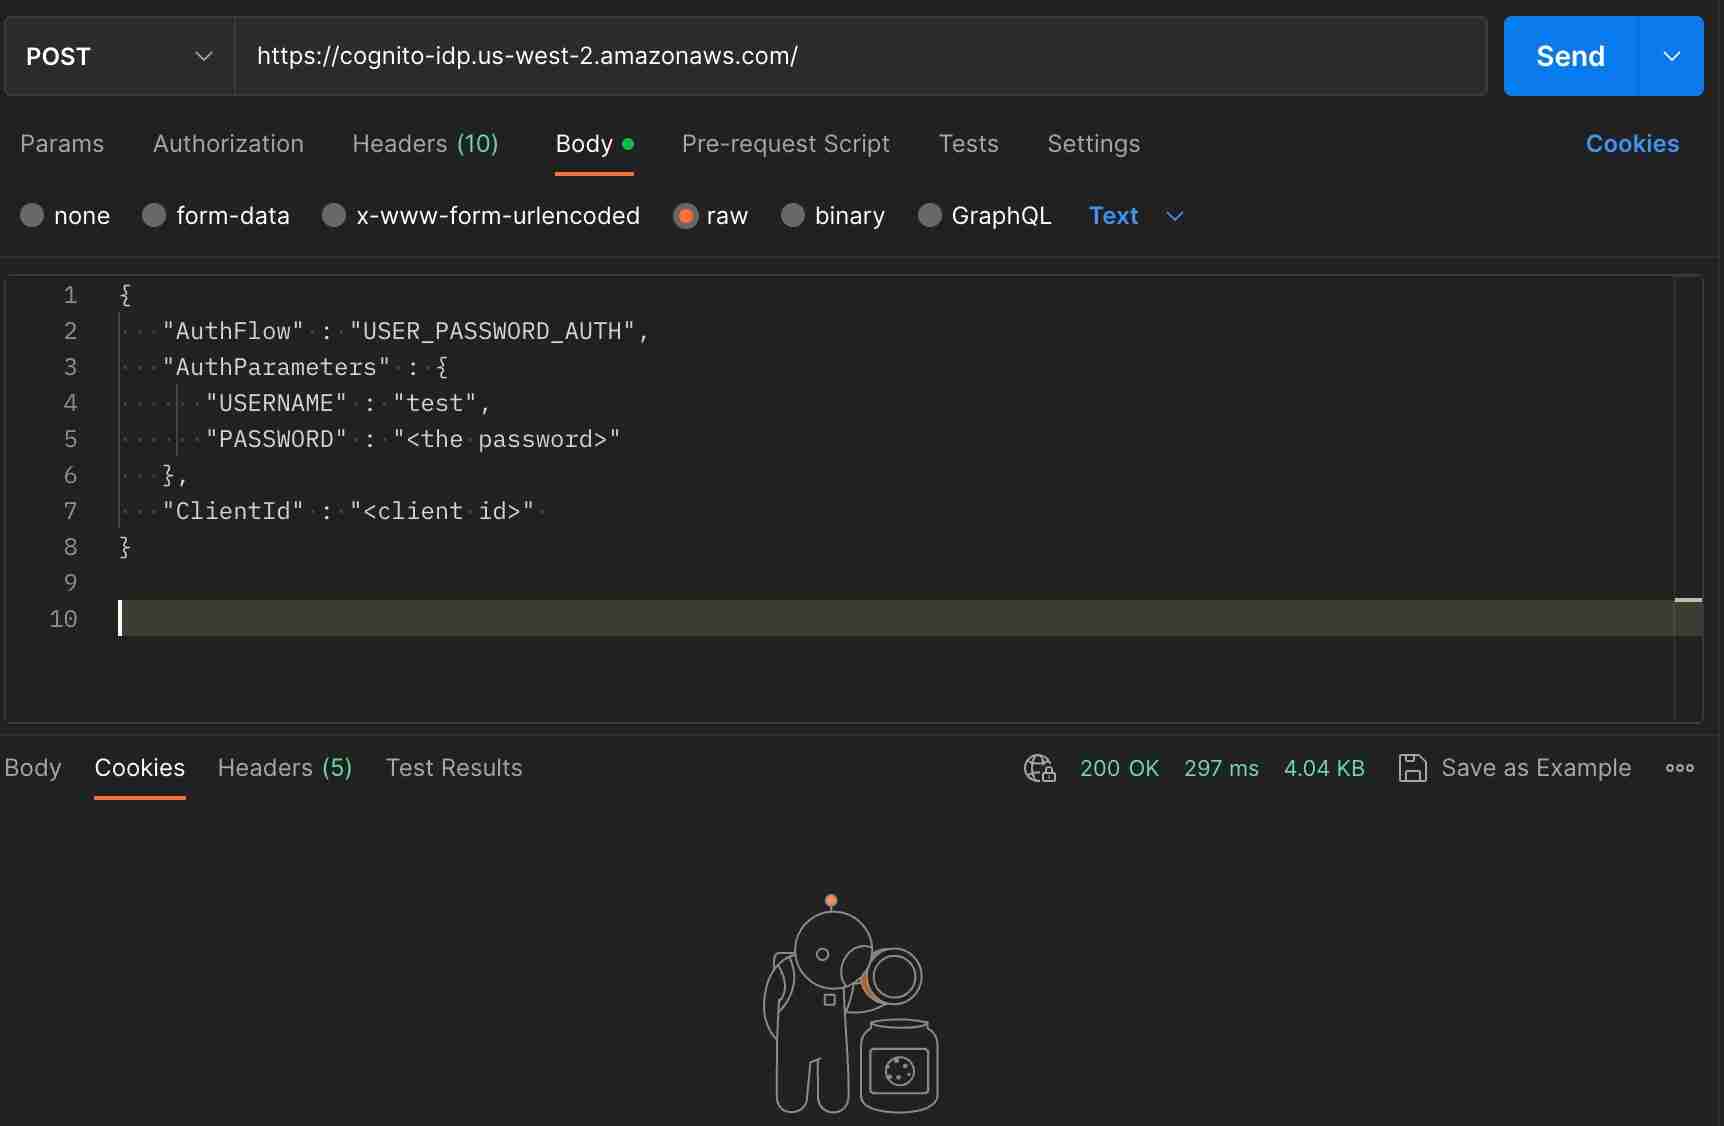Open the POST method dropdown
1724x1126 pixels.
click(x=119, y=57)
